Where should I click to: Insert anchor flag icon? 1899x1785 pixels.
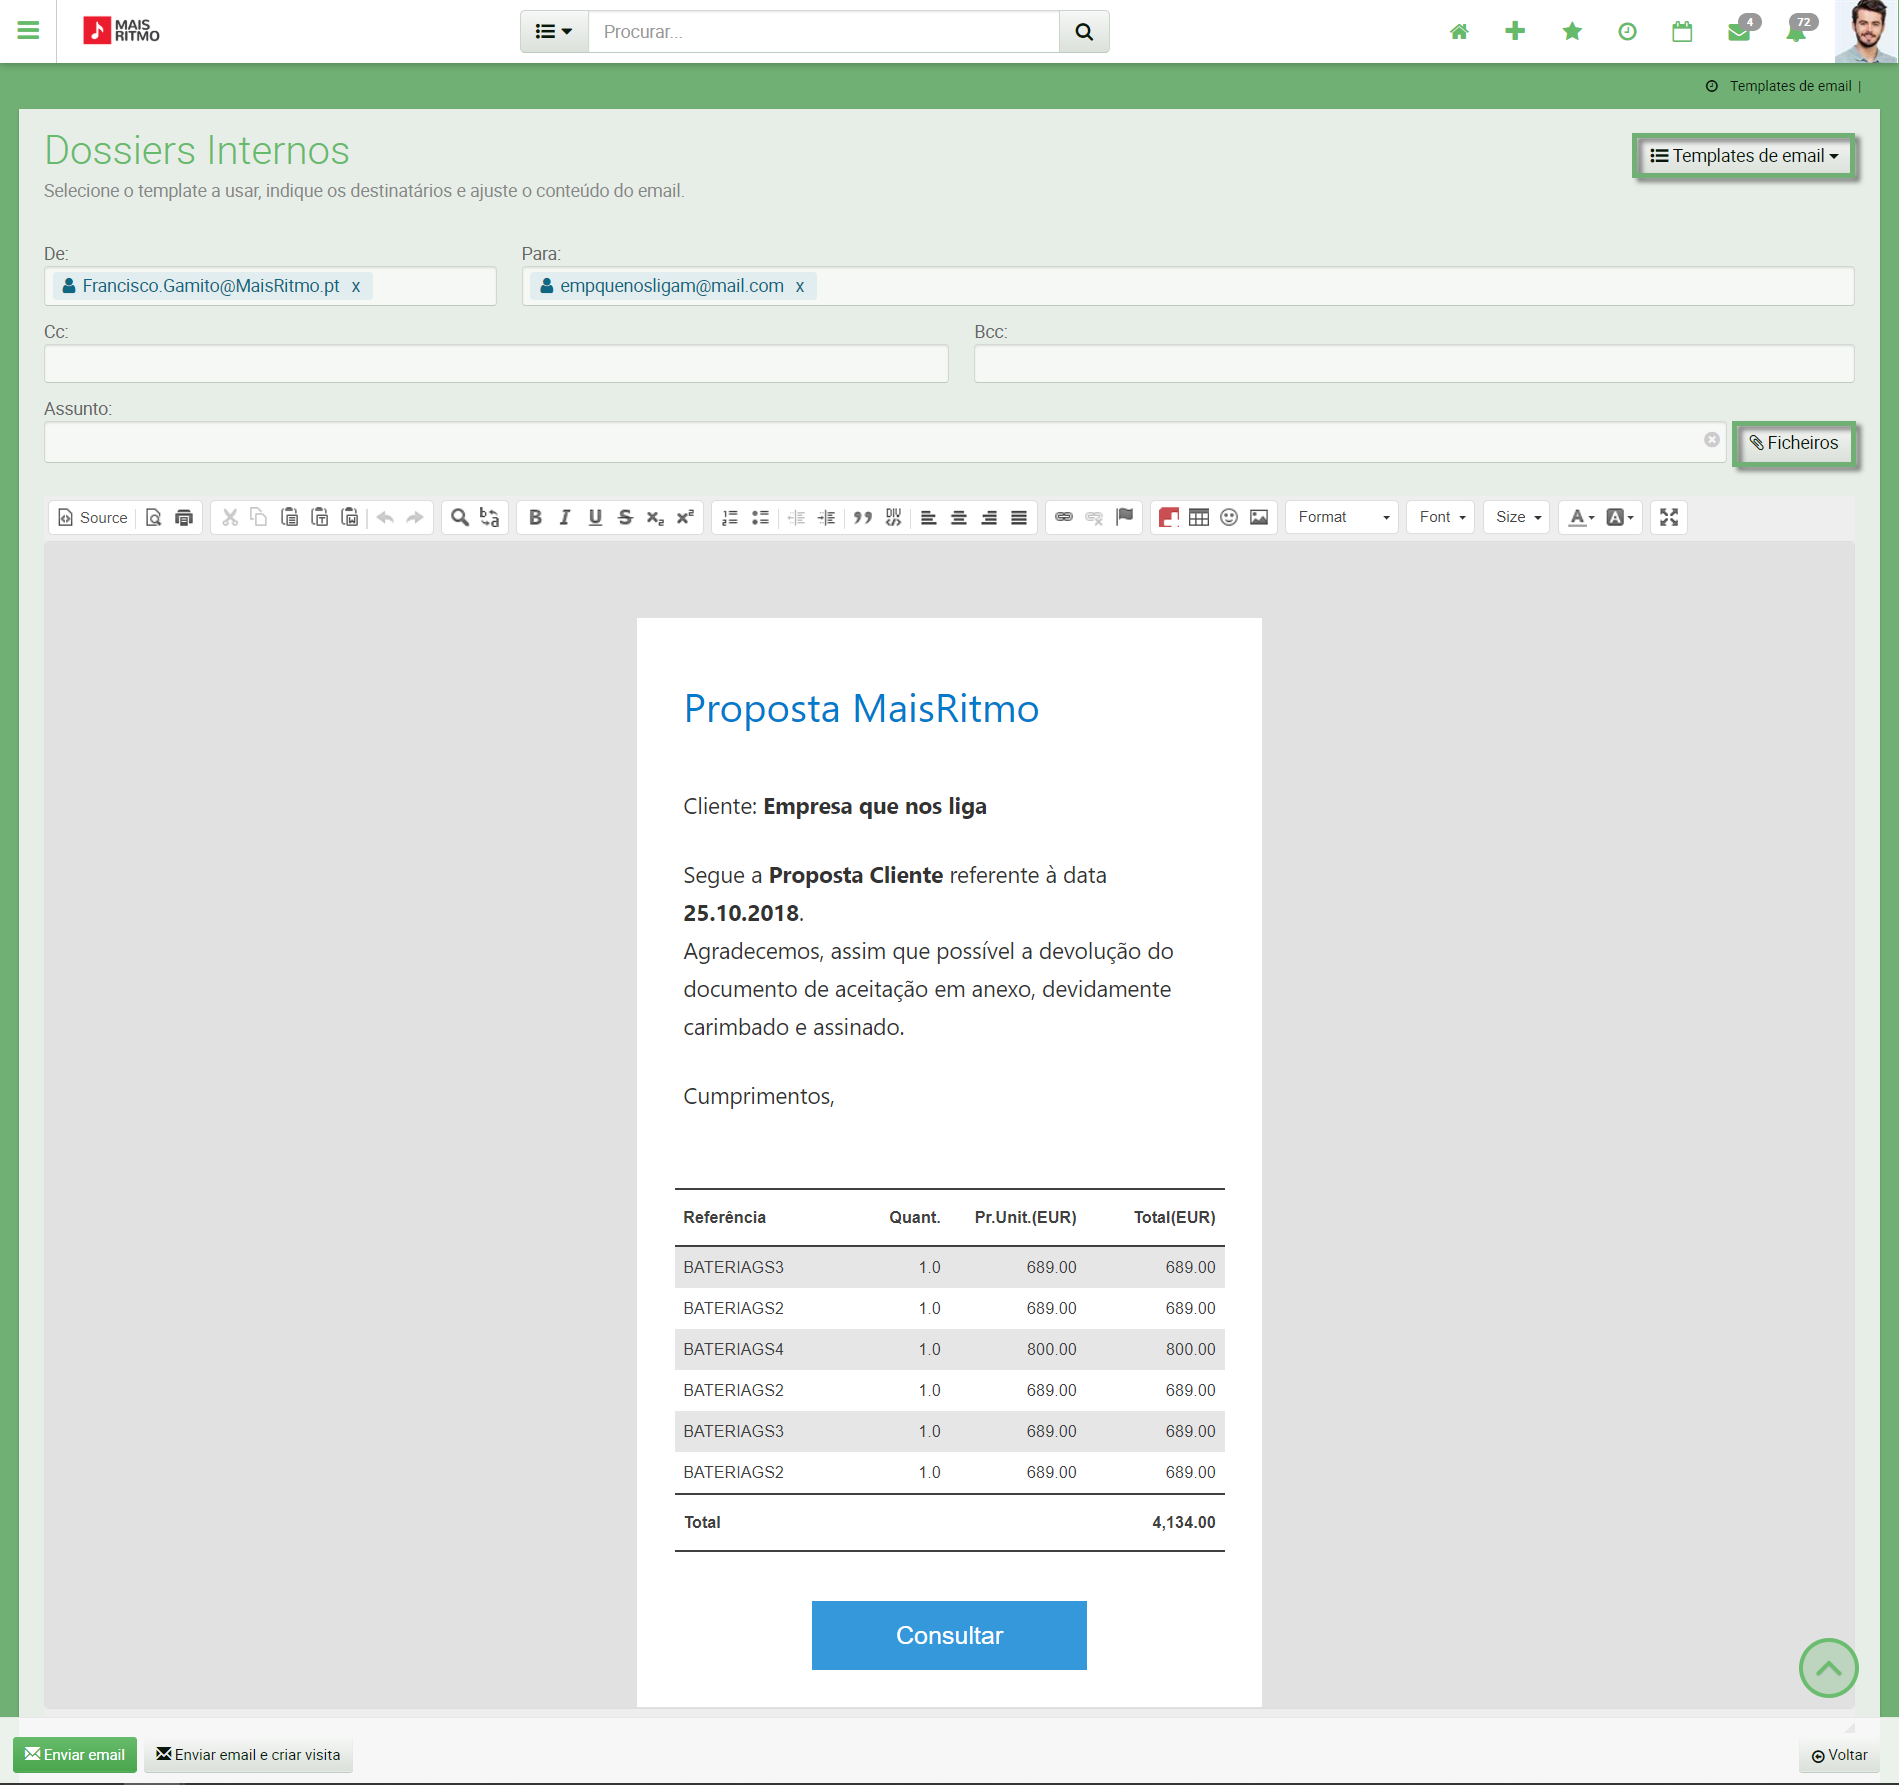[x=1125, y=517]
